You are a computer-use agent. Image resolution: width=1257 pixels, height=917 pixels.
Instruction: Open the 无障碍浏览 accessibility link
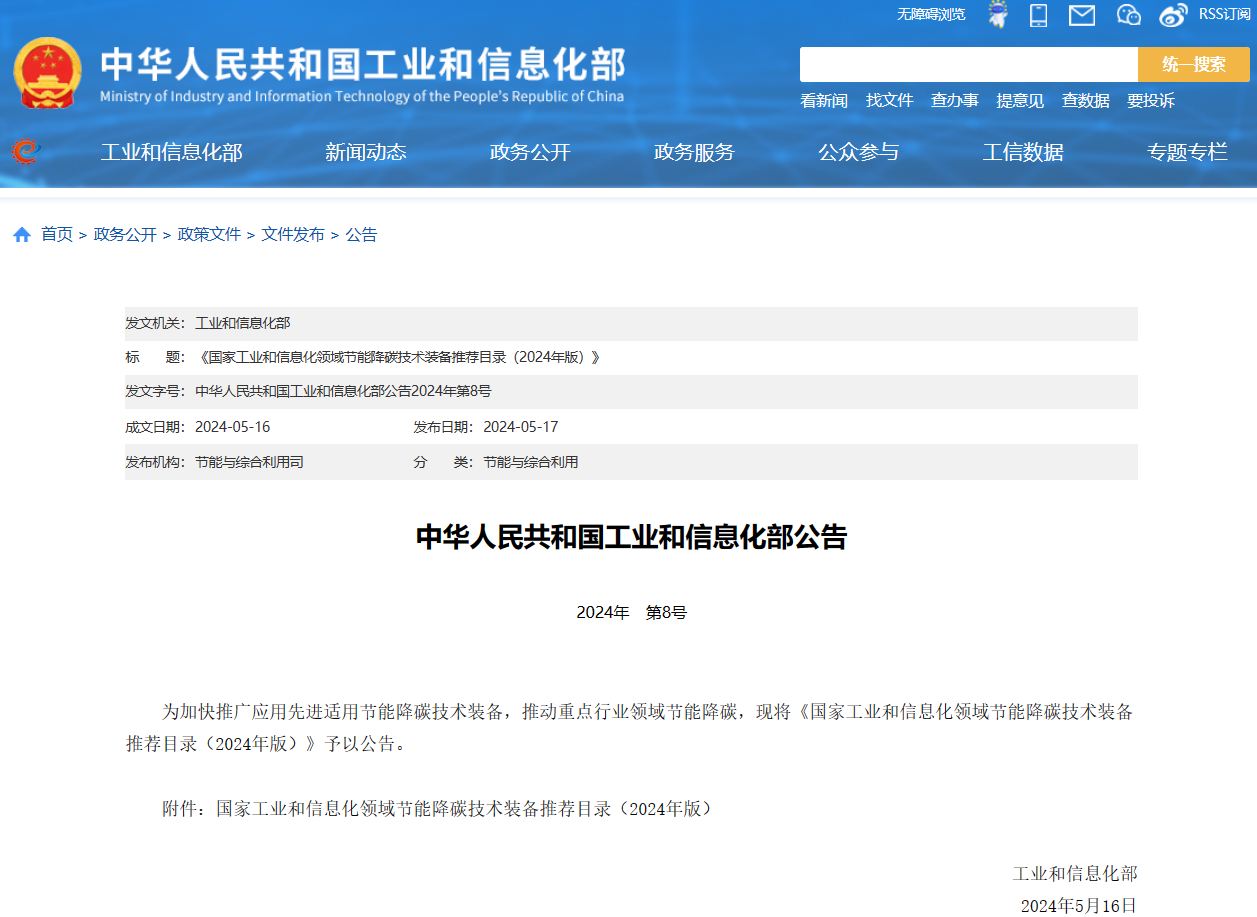[930, 15]
